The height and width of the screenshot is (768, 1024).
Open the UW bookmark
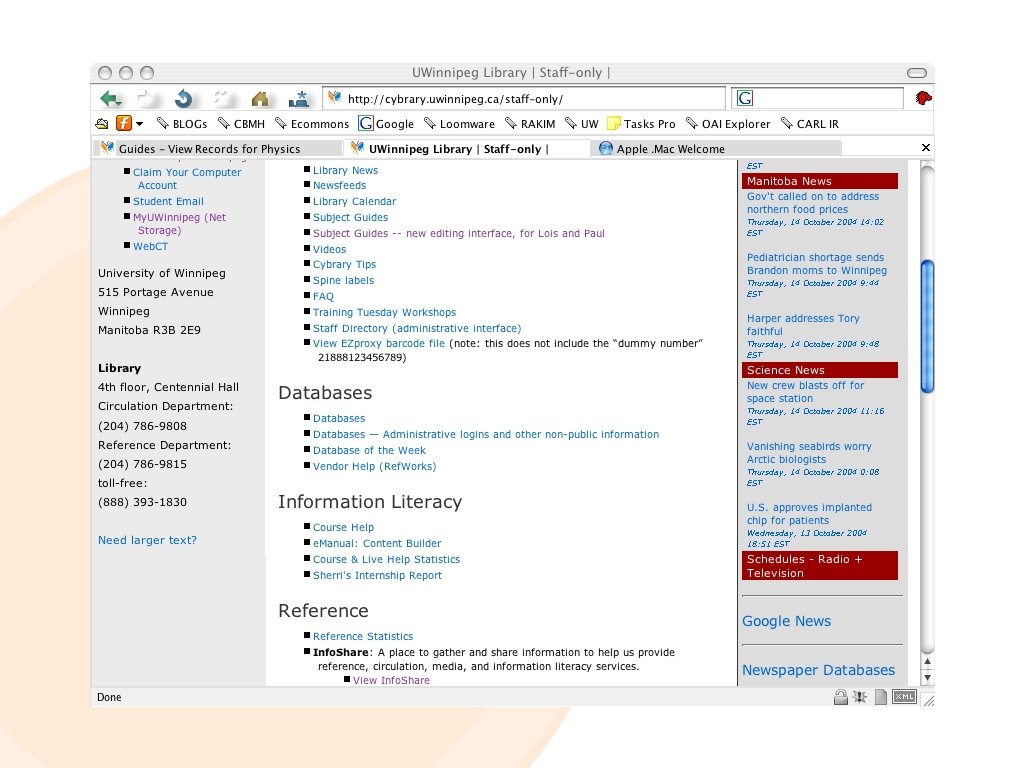point(581,123)
